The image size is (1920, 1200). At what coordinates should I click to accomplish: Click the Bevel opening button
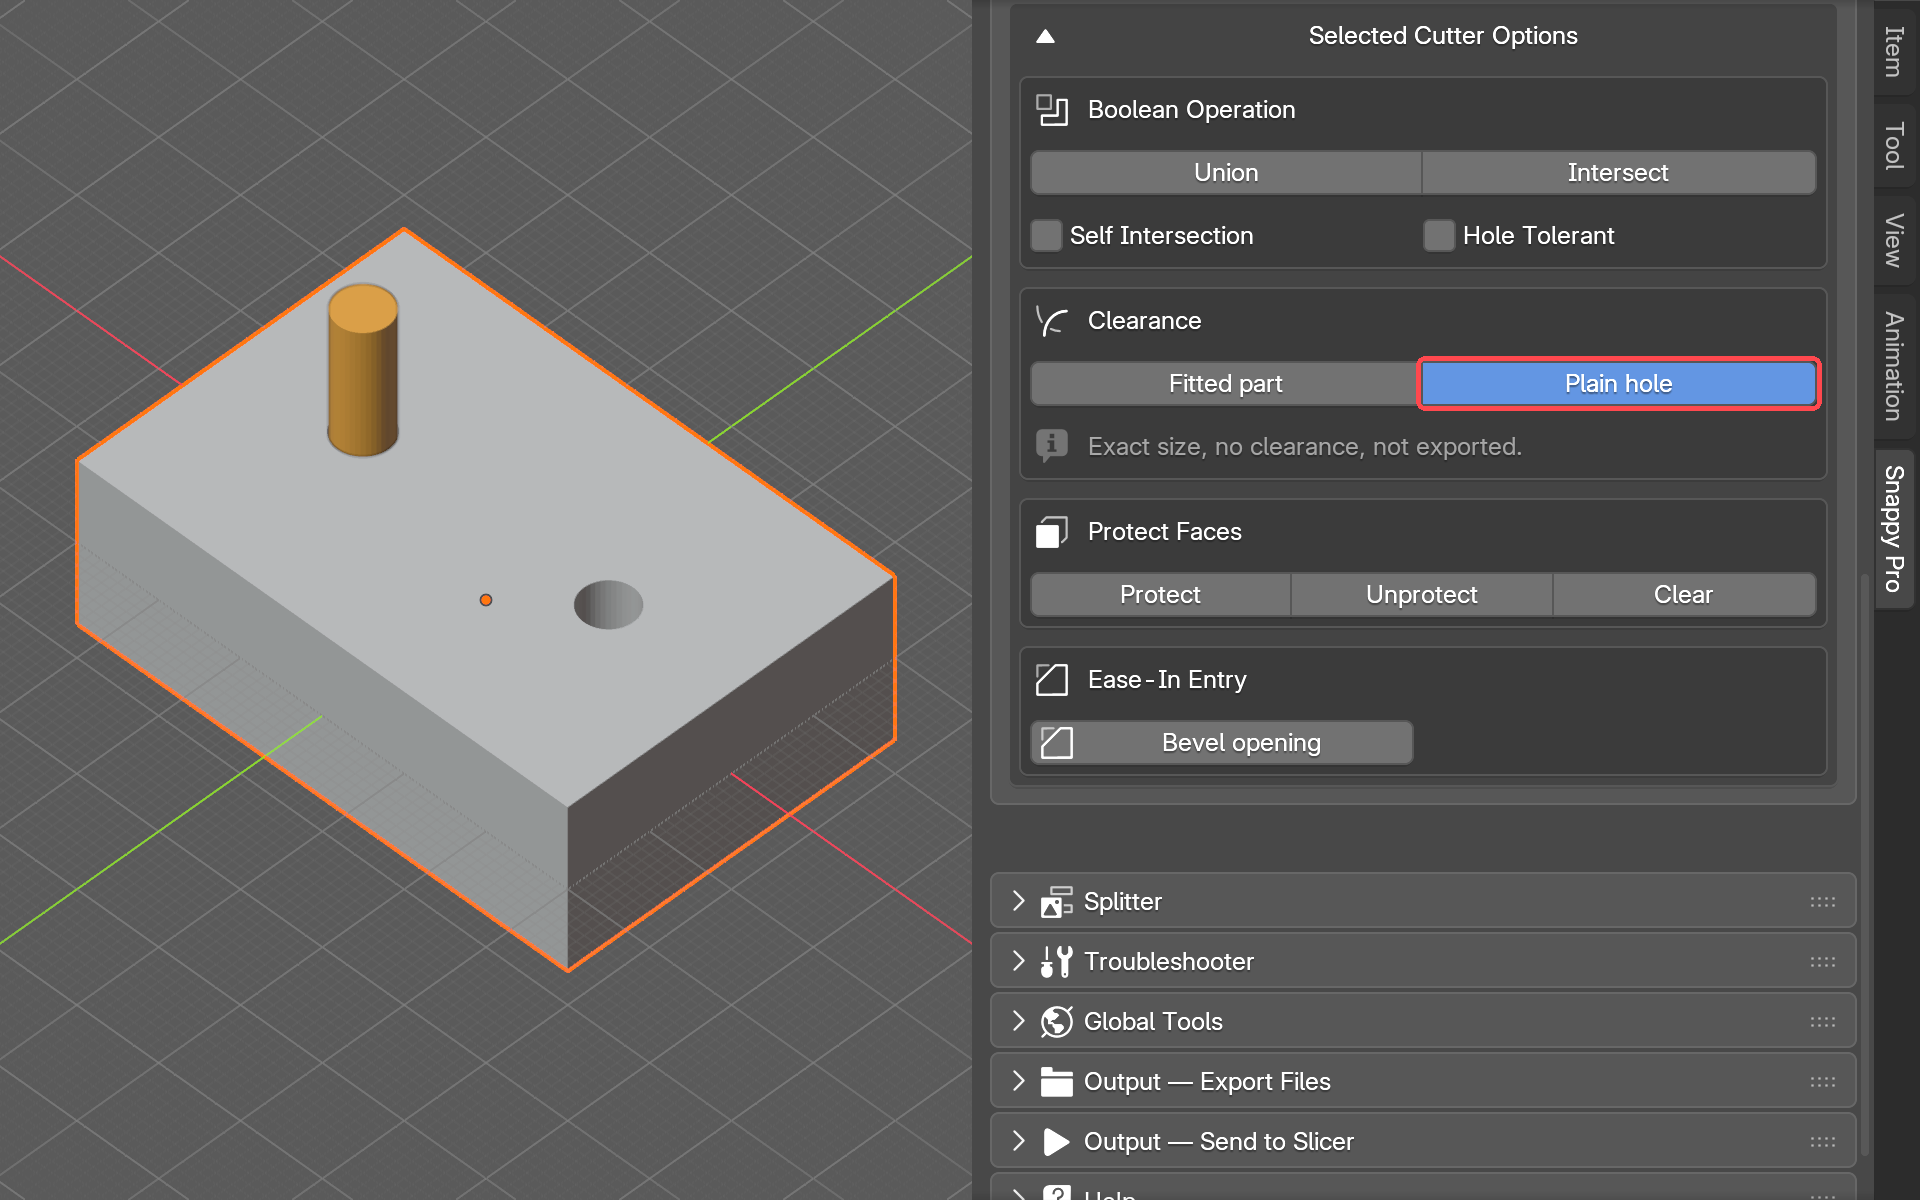[x=1222, y=743]
